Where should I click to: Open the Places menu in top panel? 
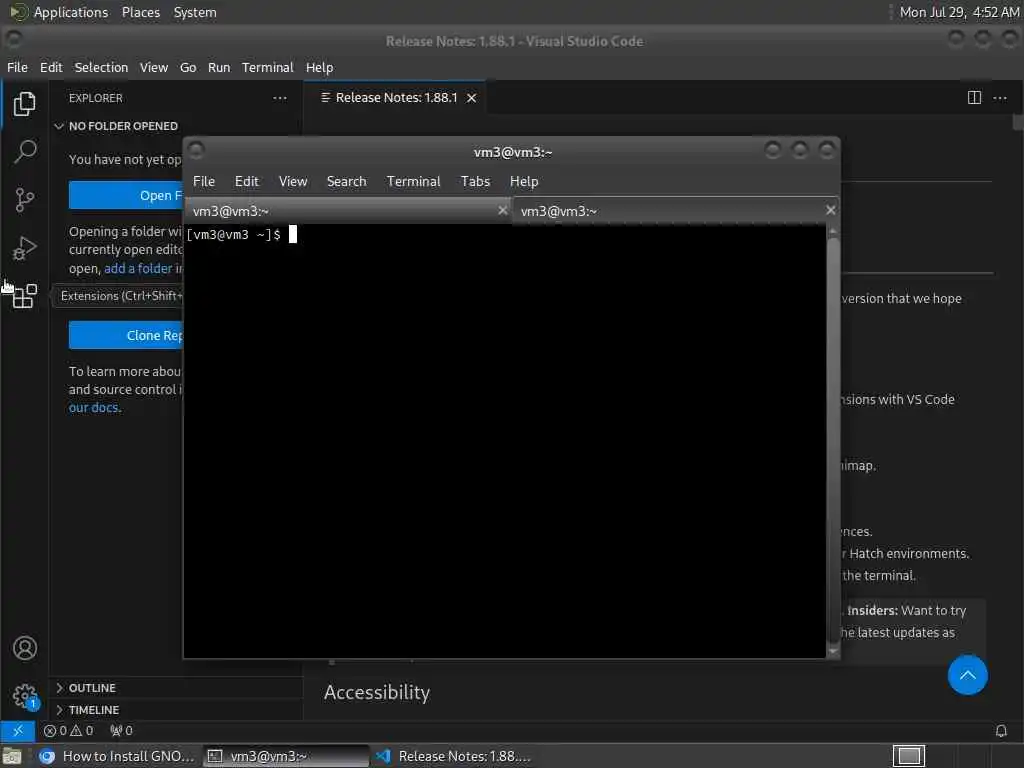pyautogui.click(x=140, y=12)
